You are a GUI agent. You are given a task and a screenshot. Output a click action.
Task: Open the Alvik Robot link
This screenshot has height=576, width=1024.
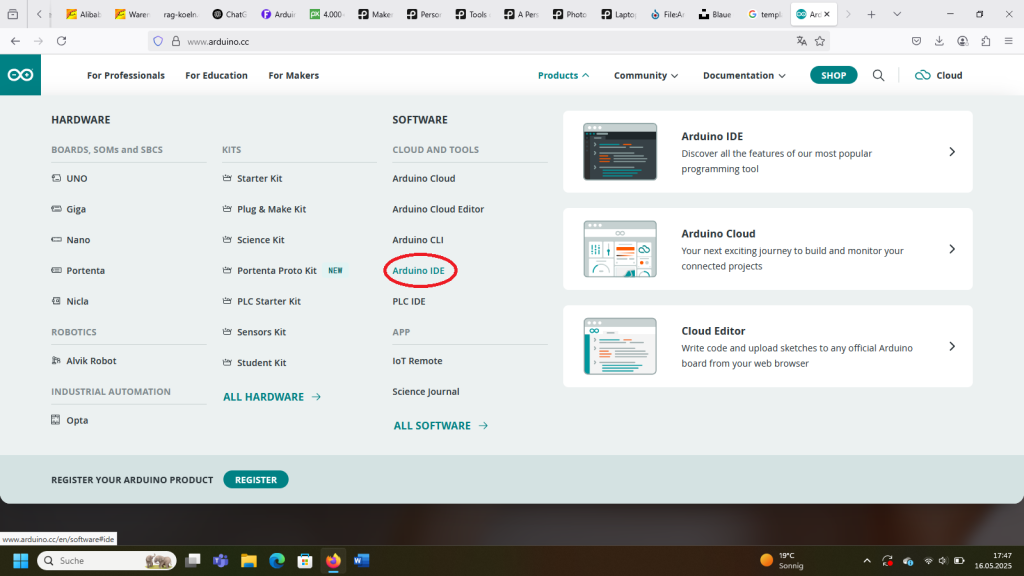(x=84, y=360)
